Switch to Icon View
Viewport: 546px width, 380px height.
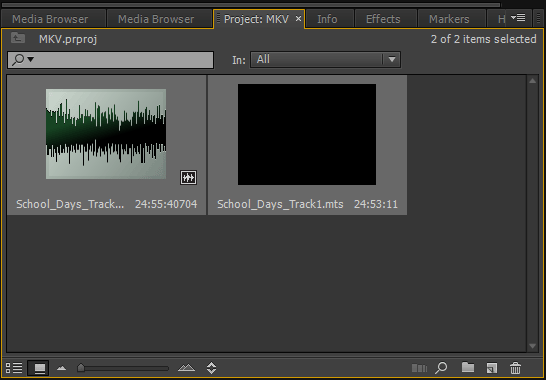39,368
